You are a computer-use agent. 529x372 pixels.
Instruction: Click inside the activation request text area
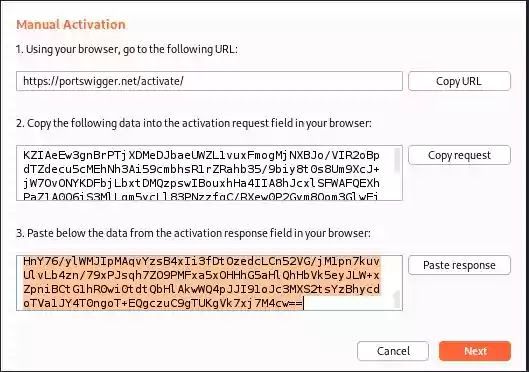pyautogui.click(x=209, y=173)
